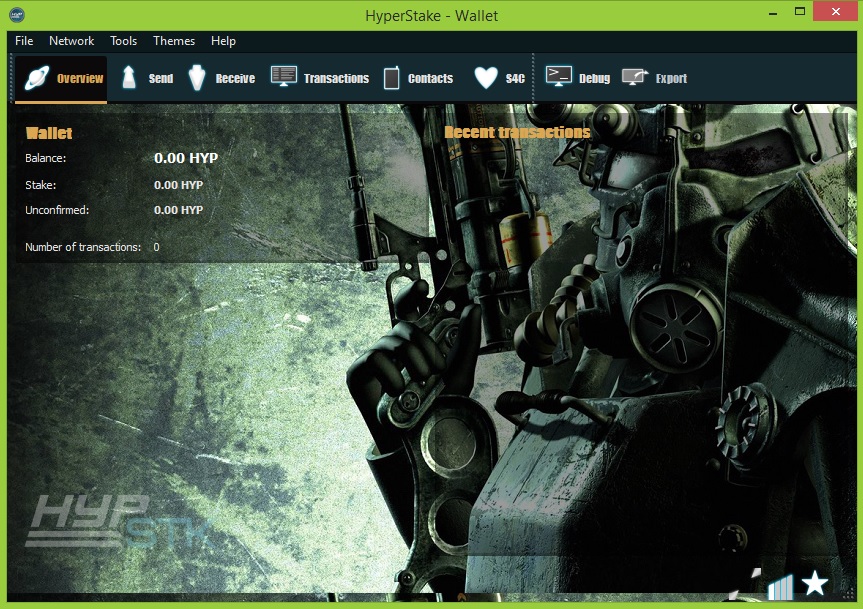Click the 'HyperStake - Wallet' window title

432,15
